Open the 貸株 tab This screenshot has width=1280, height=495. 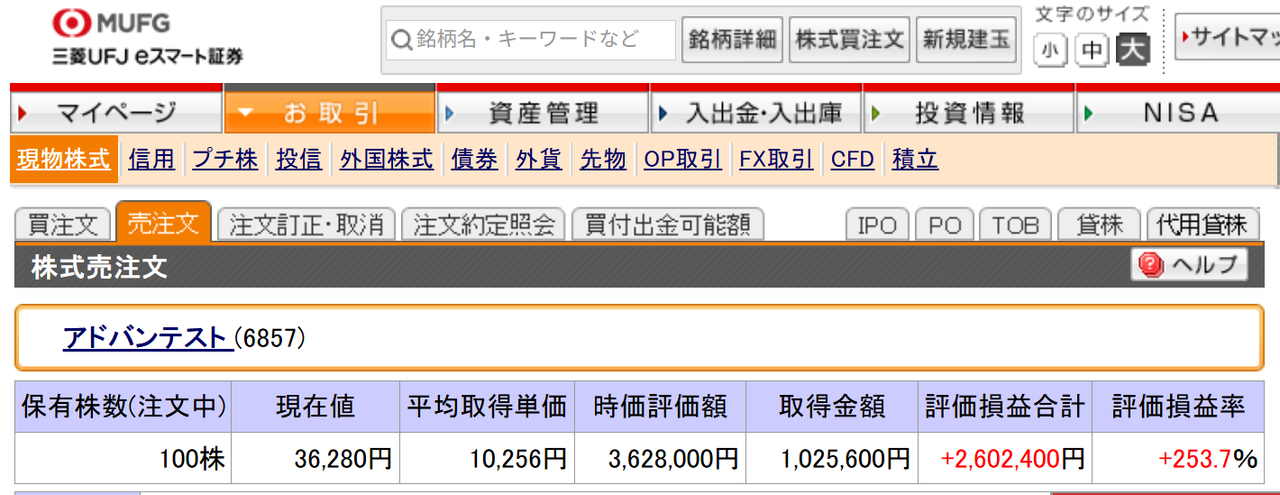(x=1100, y=224)
